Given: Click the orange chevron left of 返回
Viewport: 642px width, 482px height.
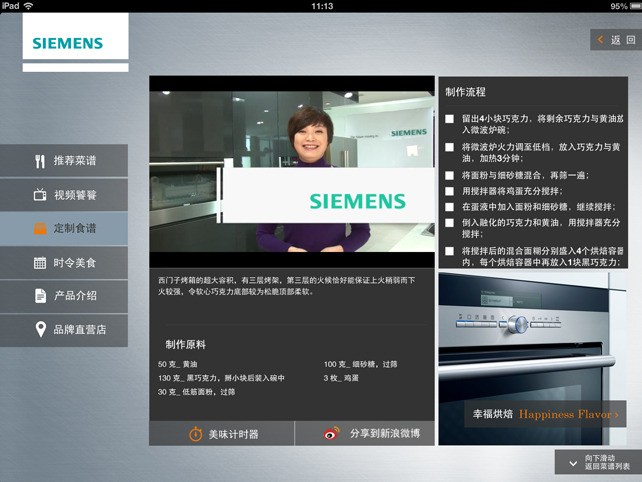Looking at the screenshot, I should tap(601, 40).
